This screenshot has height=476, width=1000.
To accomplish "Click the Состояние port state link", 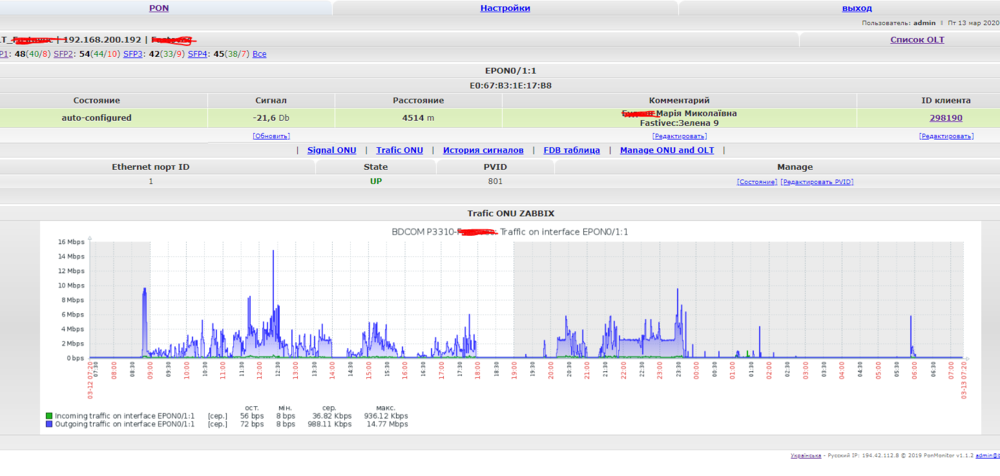I will [757, 182].
